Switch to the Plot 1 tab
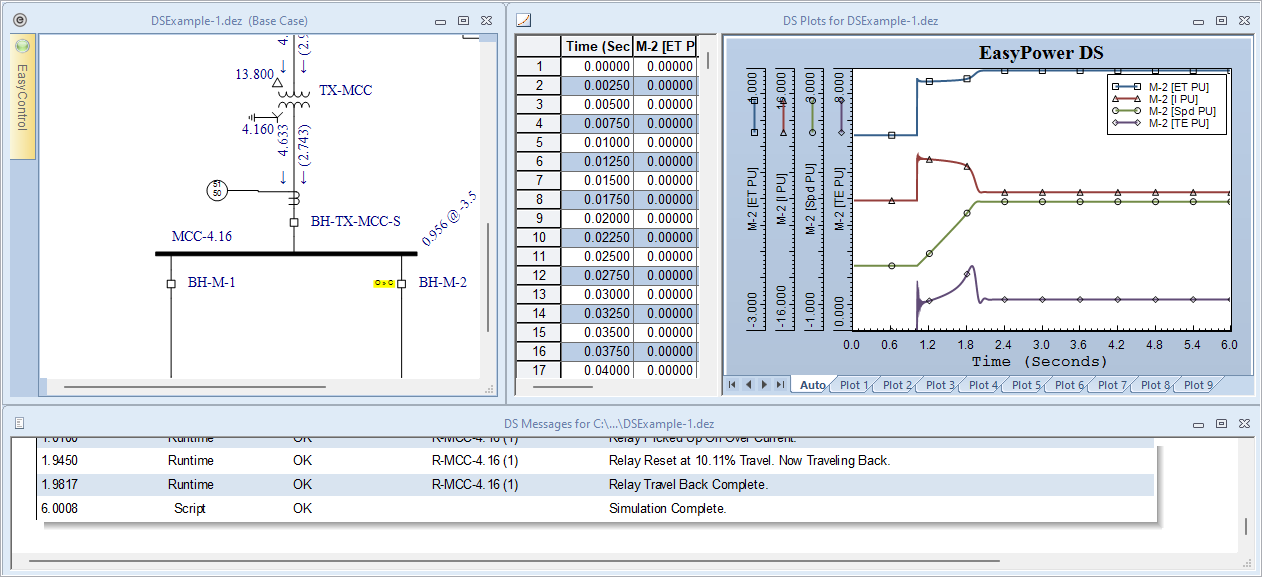 pyautogui.click(x=855, y=385)
